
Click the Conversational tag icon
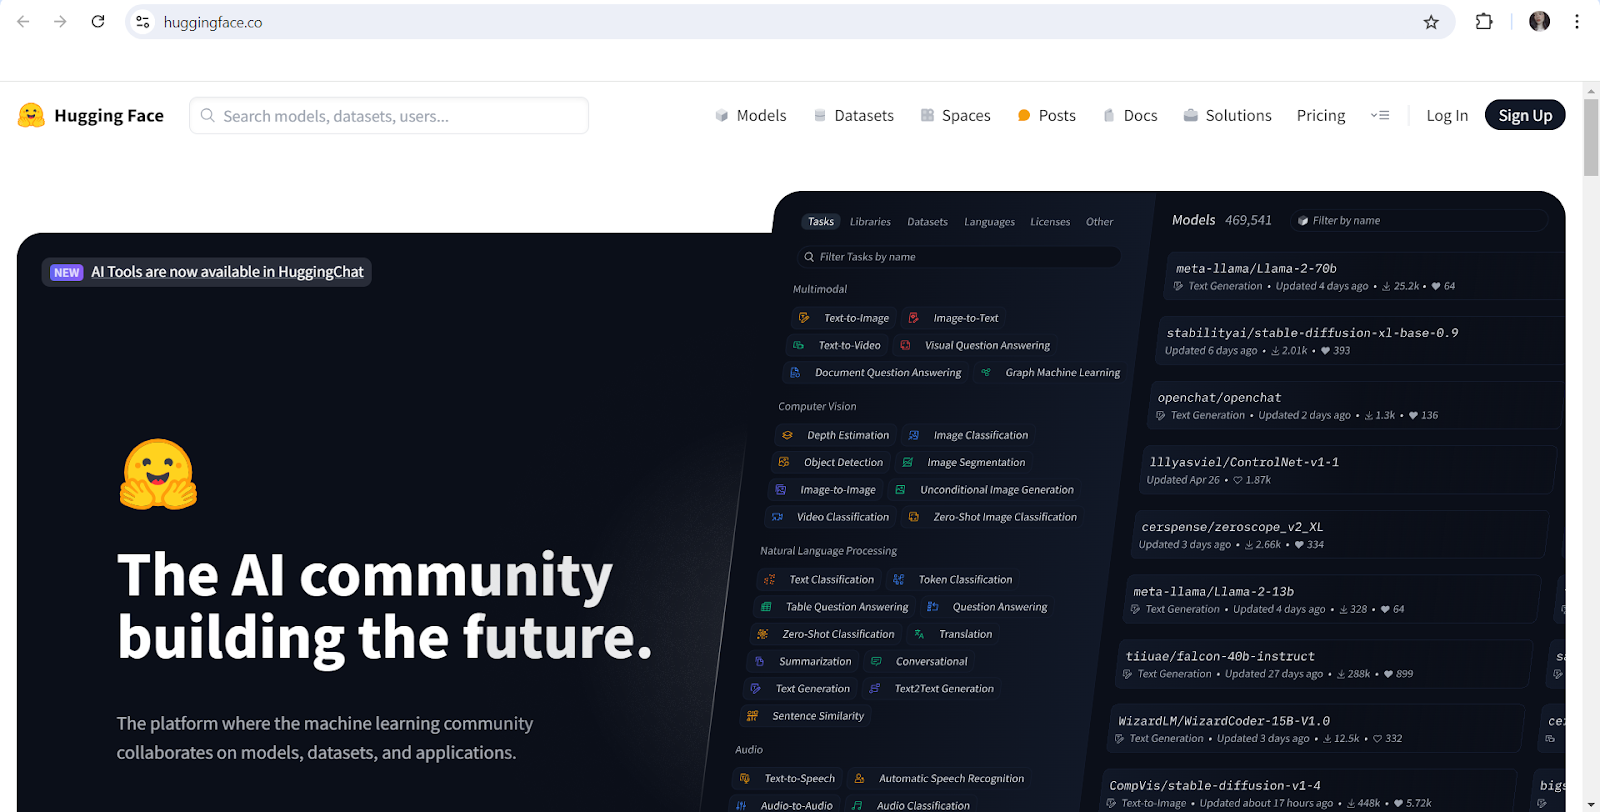tap(876, 662)
